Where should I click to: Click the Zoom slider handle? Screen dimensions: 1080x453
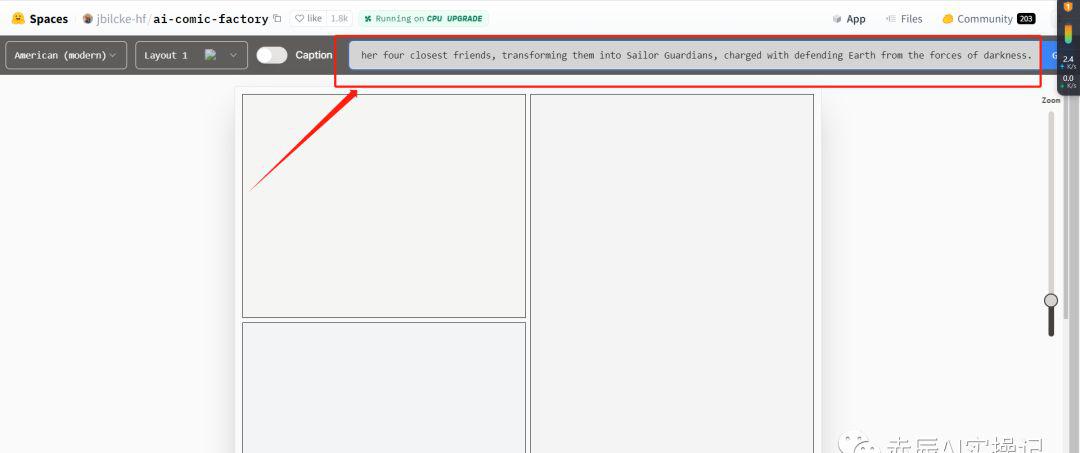(x=1051, y=300)
